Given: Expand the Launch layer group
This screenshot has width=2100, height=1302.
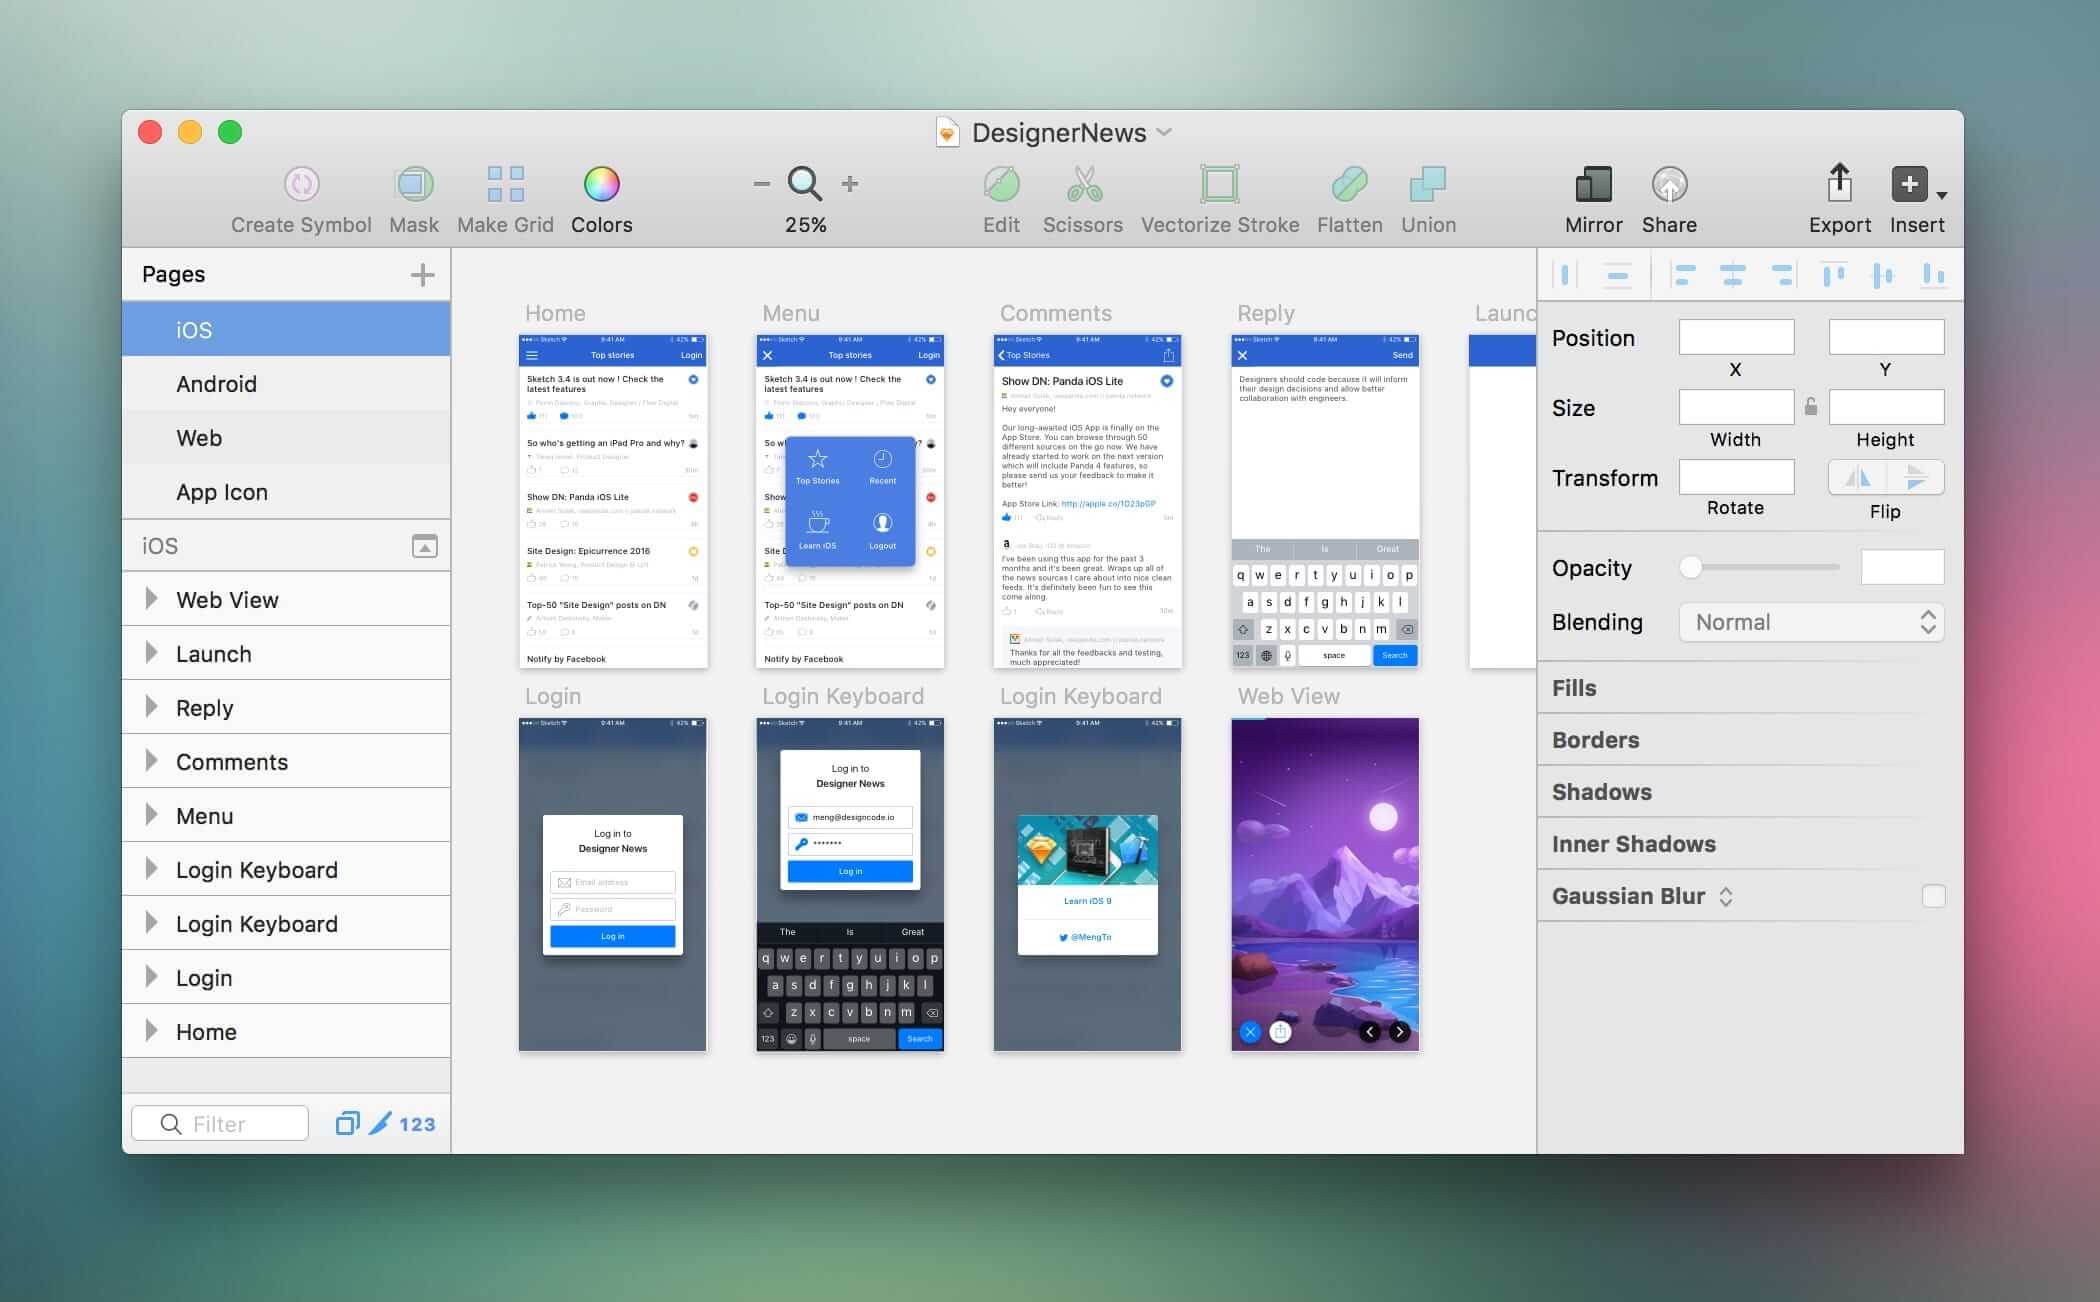Looking at the screenshot, I should pyautogui.click(x=150, y=652).
